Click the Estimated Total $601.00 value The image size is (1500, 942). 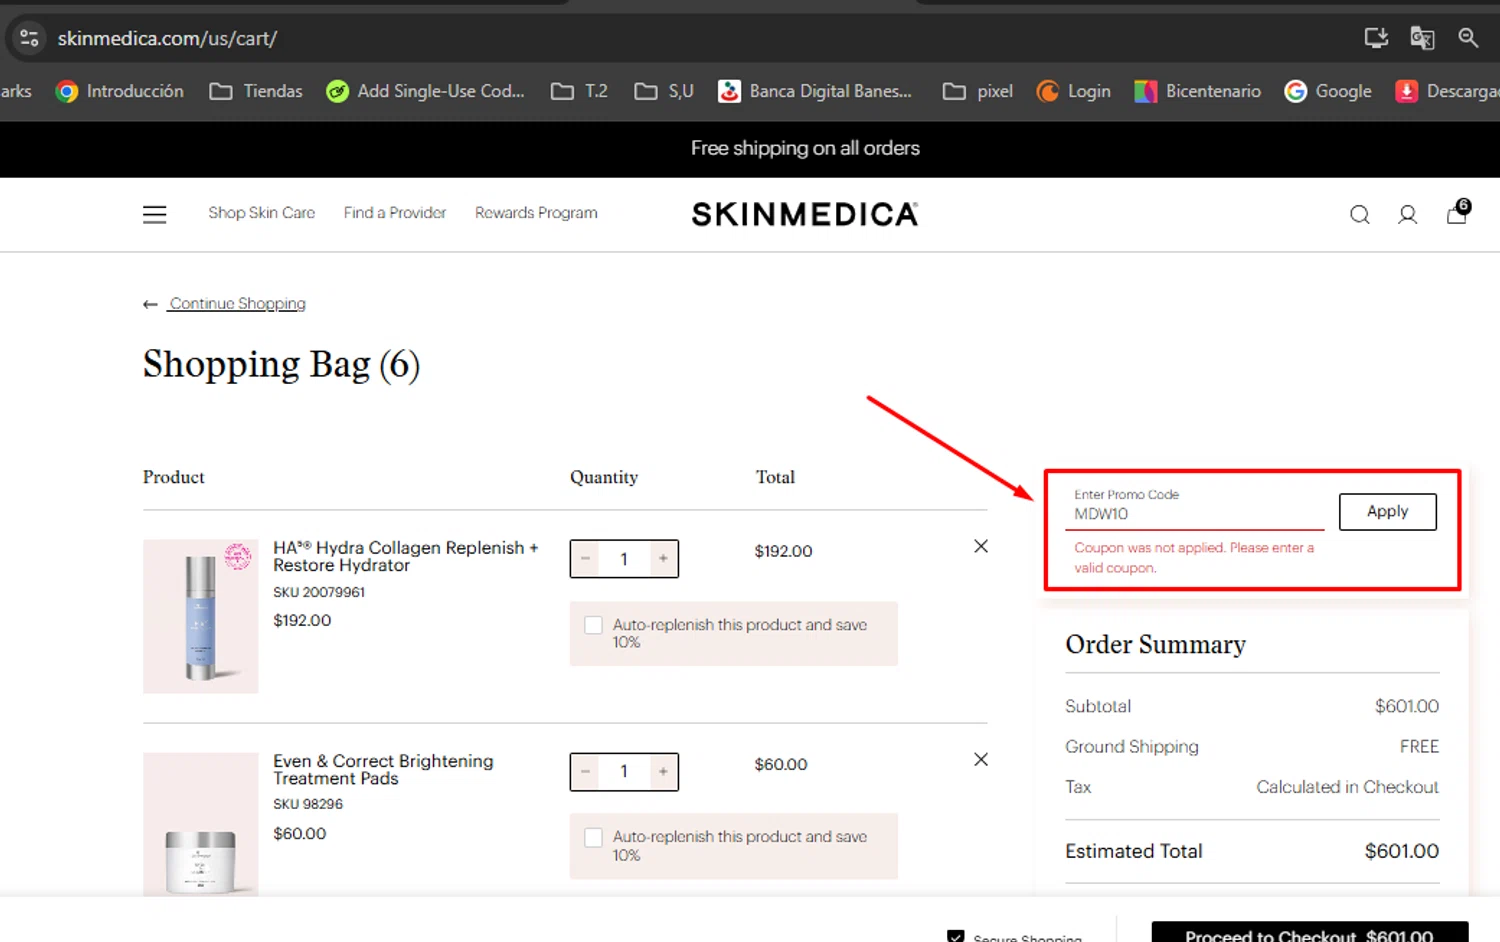pyautogui.click(x=1401, y=851)
